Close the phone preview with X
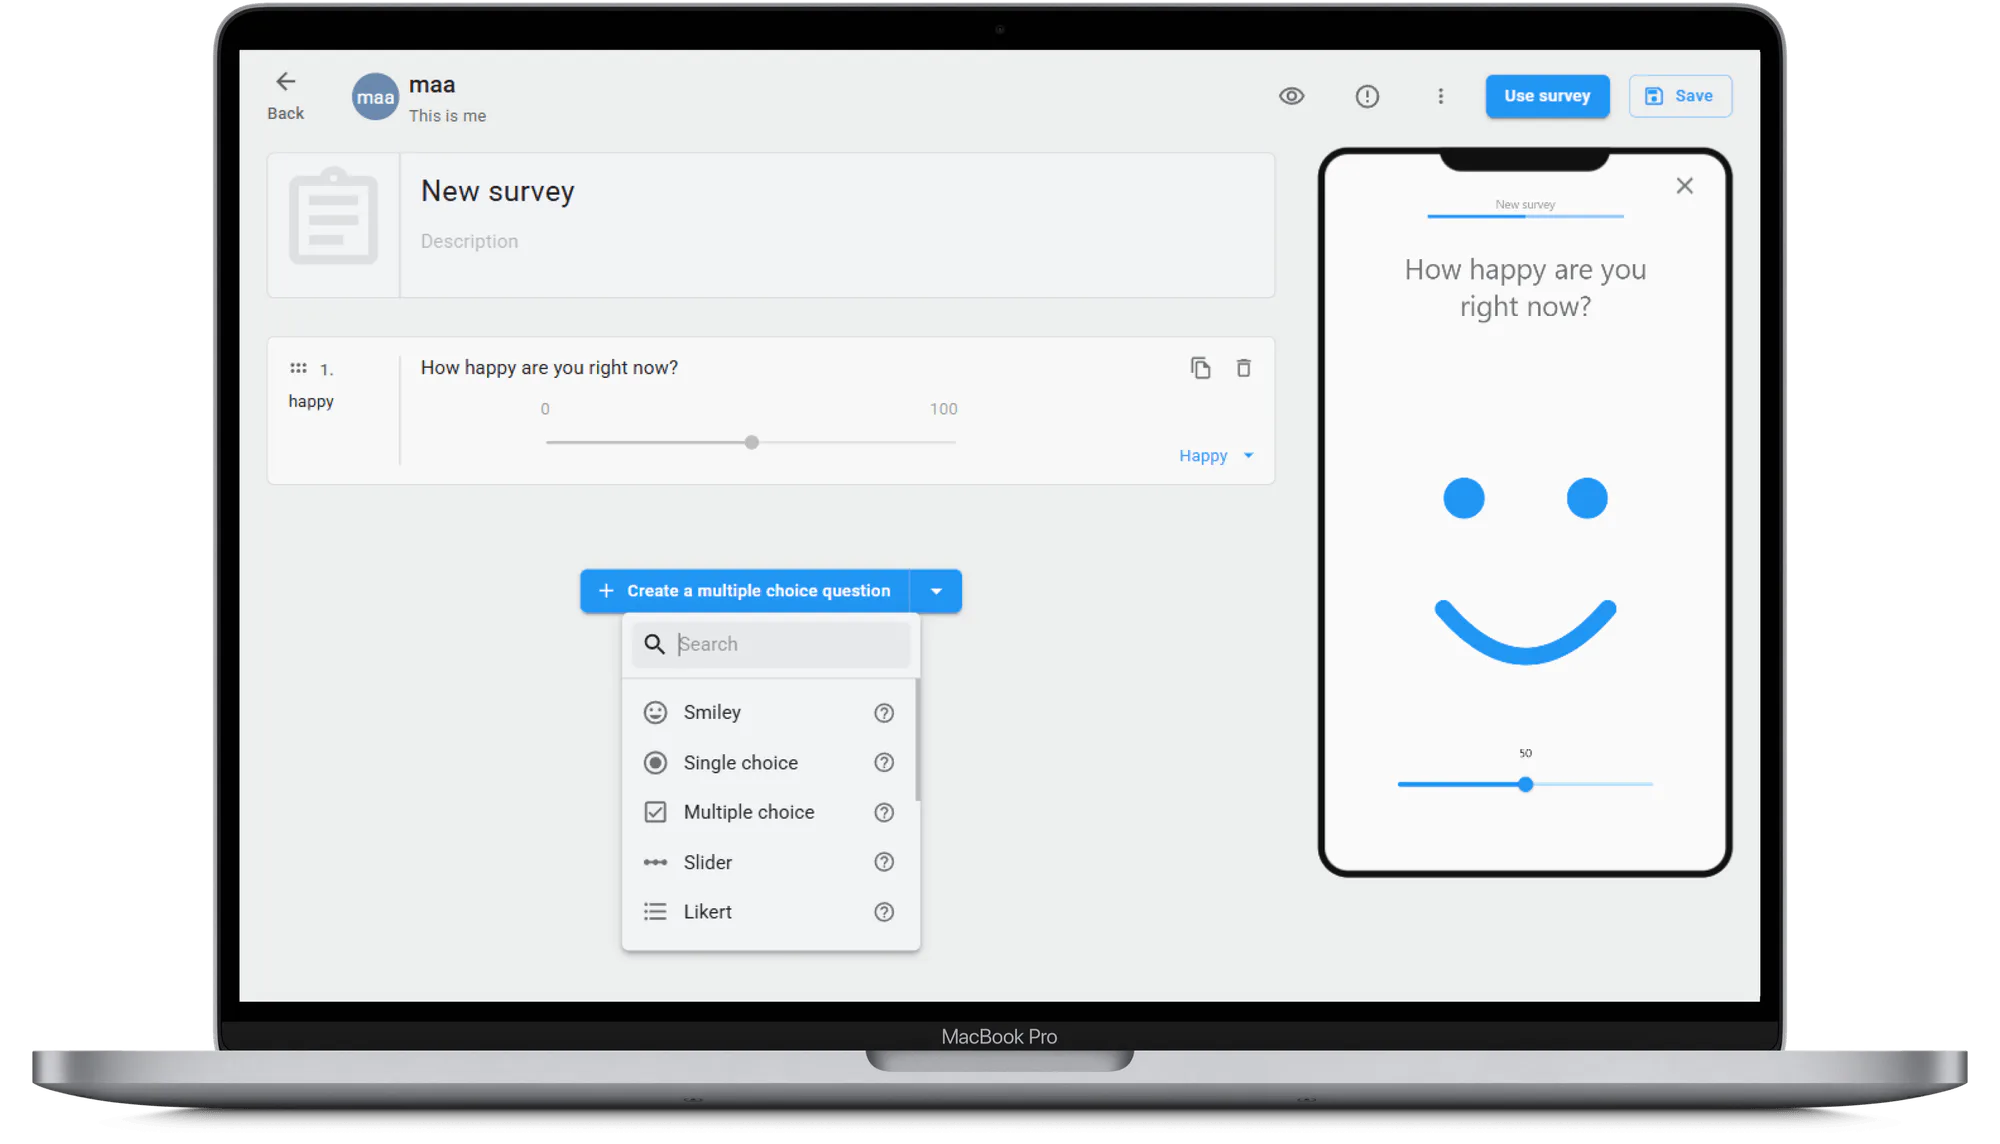This screenshot has height=1144, width=2000. pyautogui.click(x=1684, y=186)
